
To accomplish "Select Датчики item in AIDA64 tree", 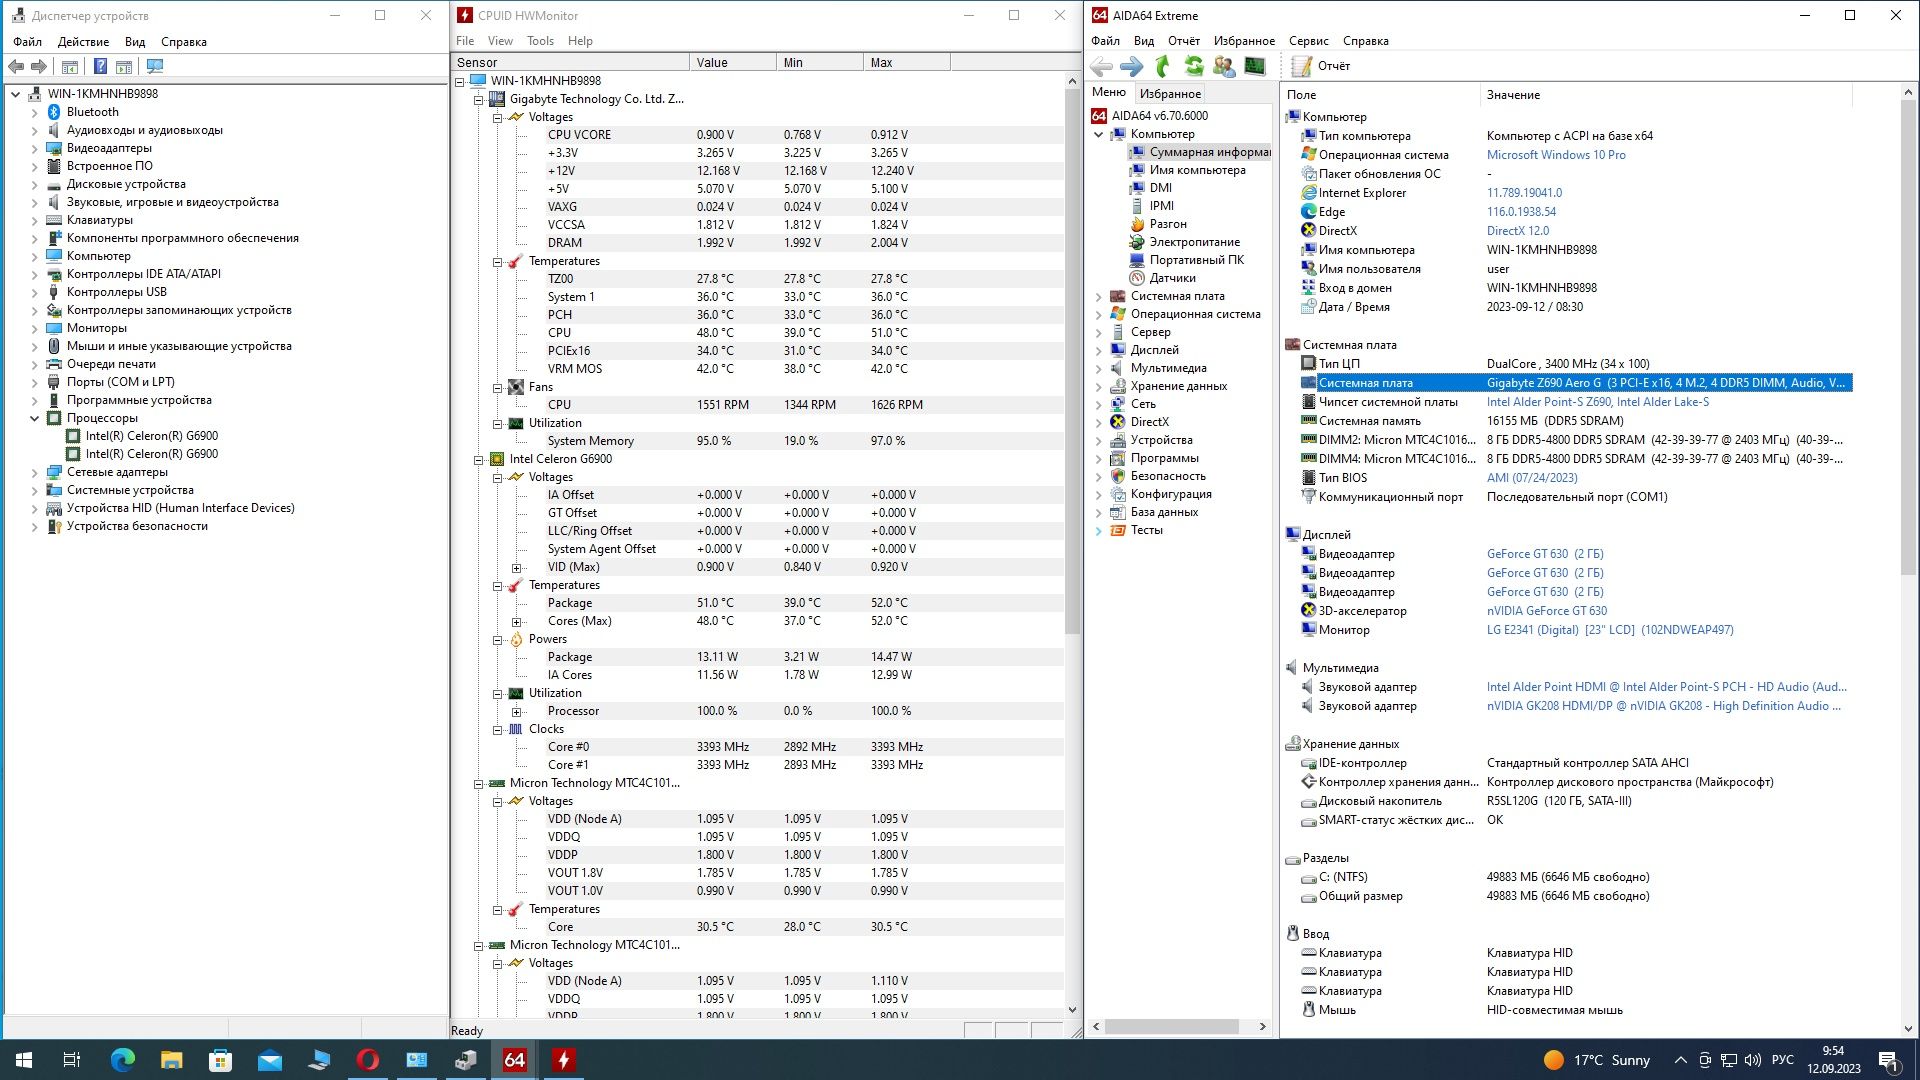I will tap(1172, 278).
